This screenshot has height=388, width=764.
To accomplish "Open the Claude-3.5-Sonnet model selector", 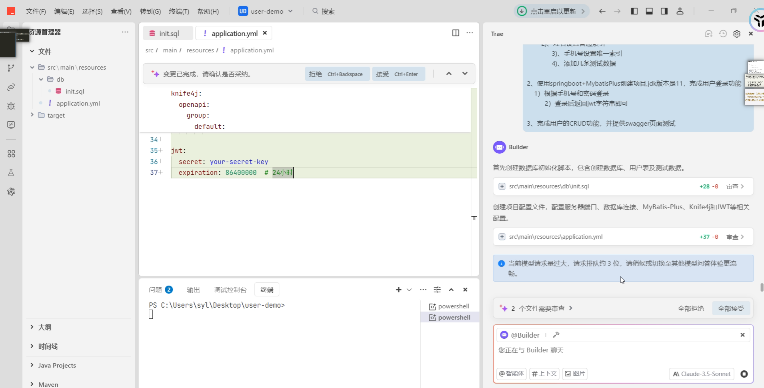I will (702, 374).
